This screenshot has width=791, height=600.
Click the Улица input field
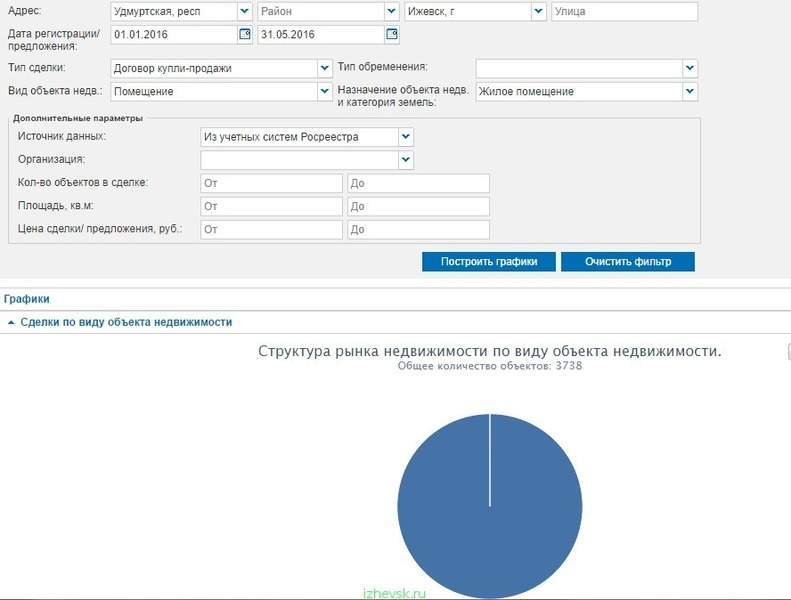click(x=625, y=12)
